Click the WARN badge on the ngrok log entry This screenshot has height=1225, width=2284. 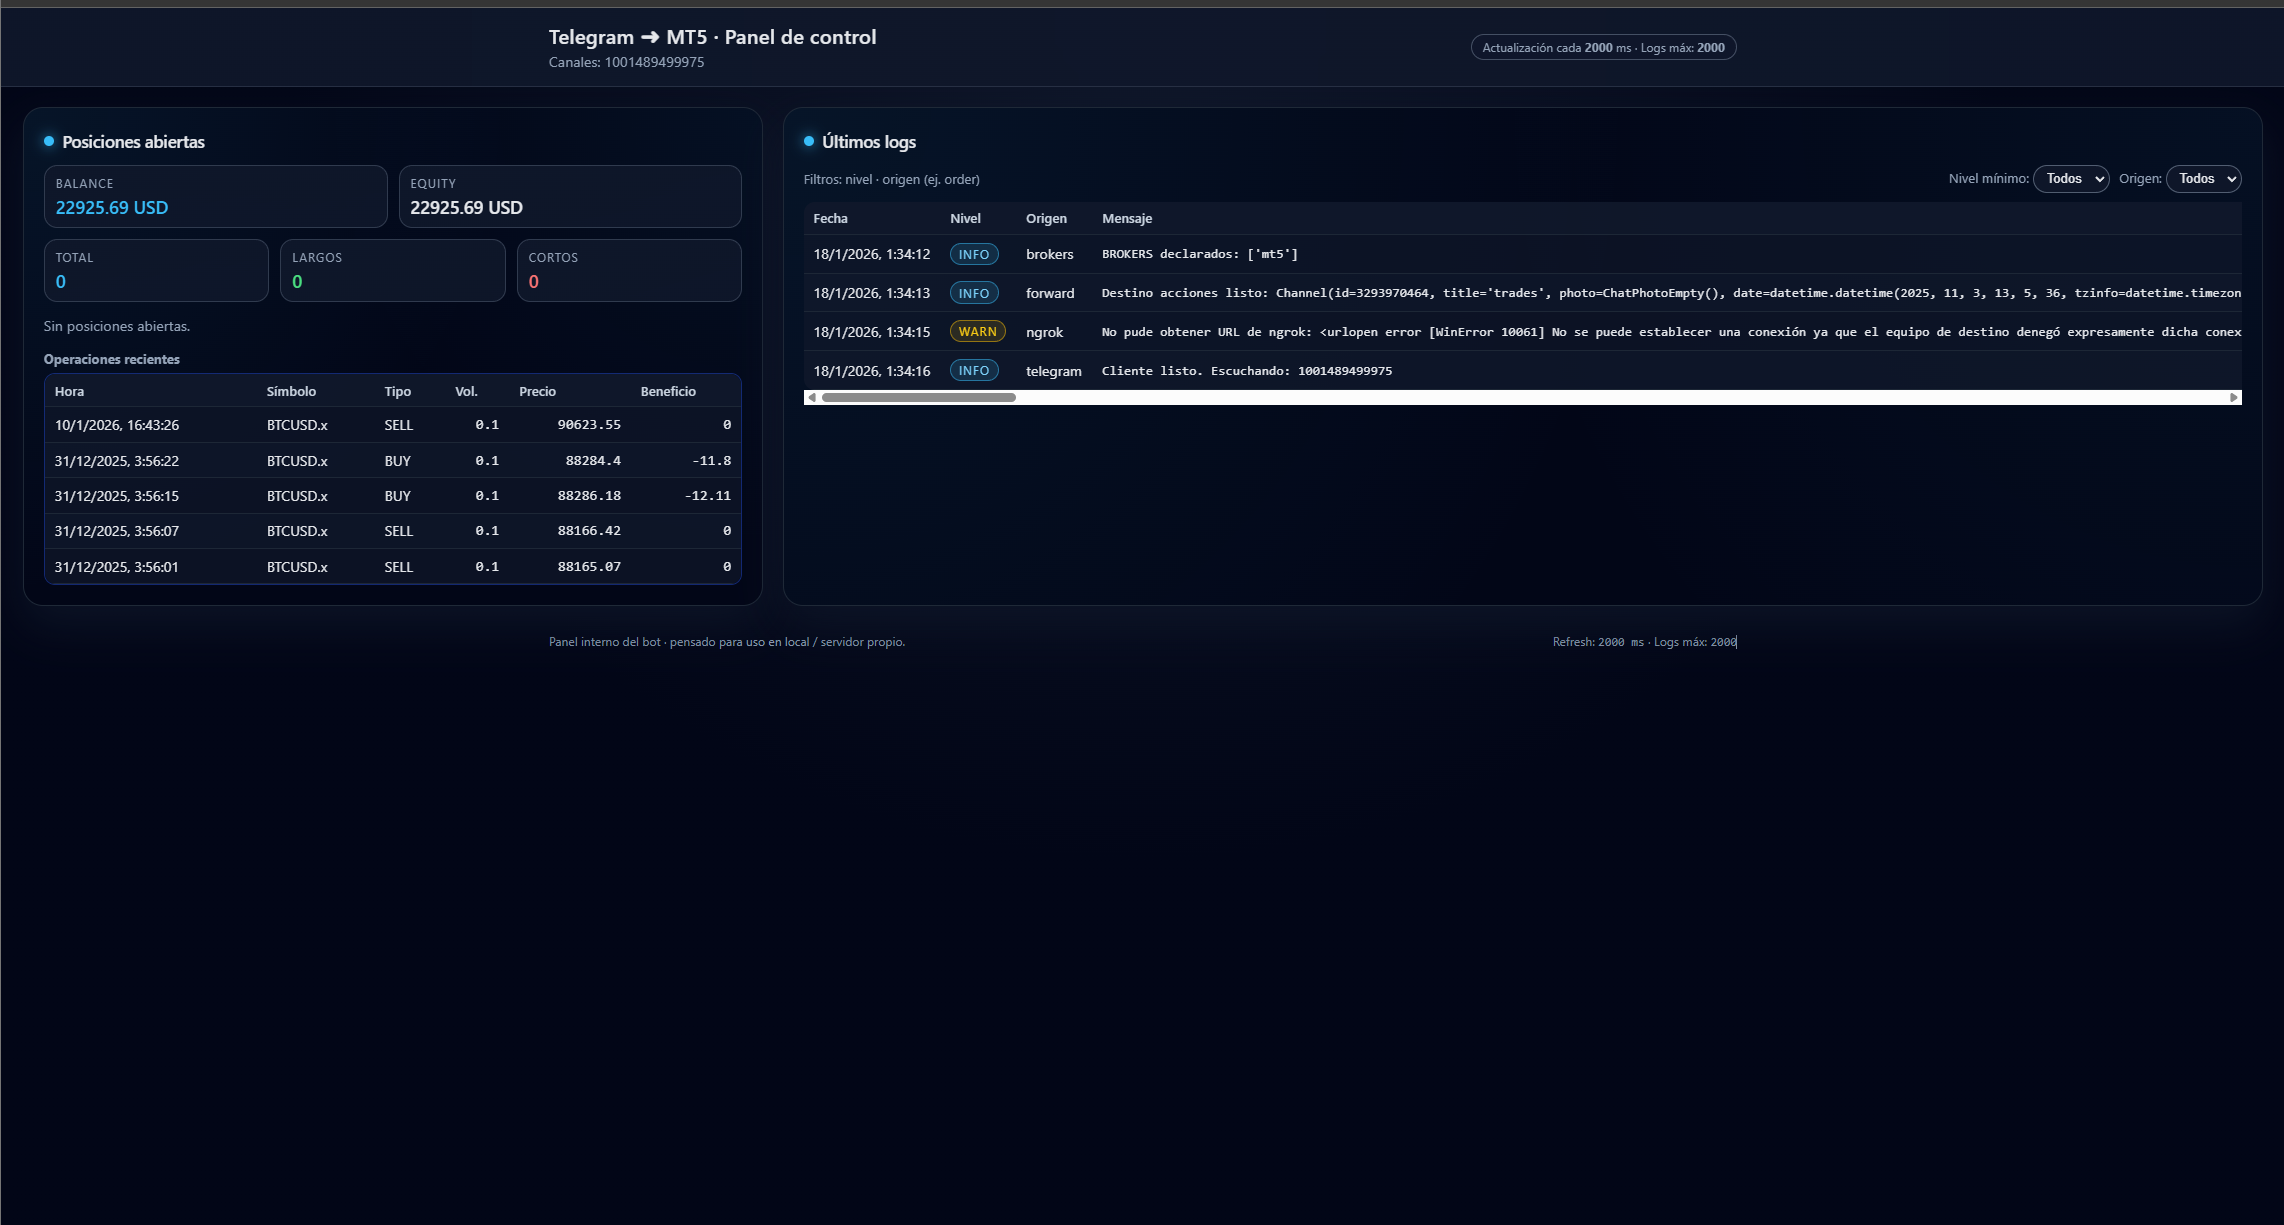(977, 331)
